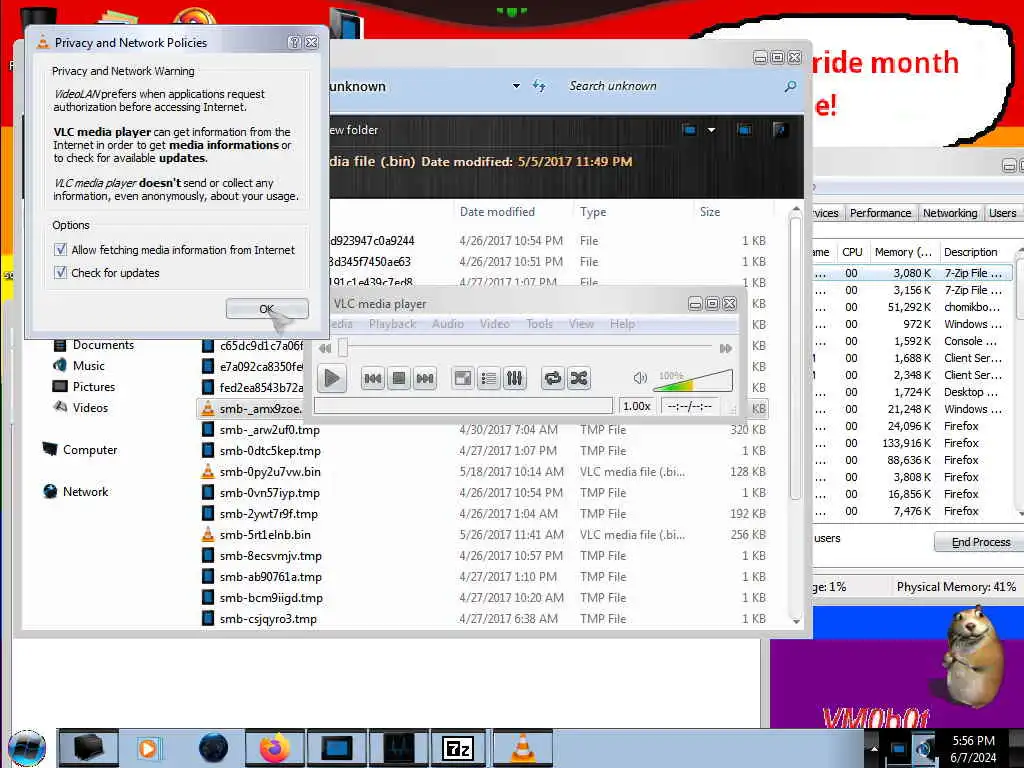Sort files by Size column

pos(710,212)
